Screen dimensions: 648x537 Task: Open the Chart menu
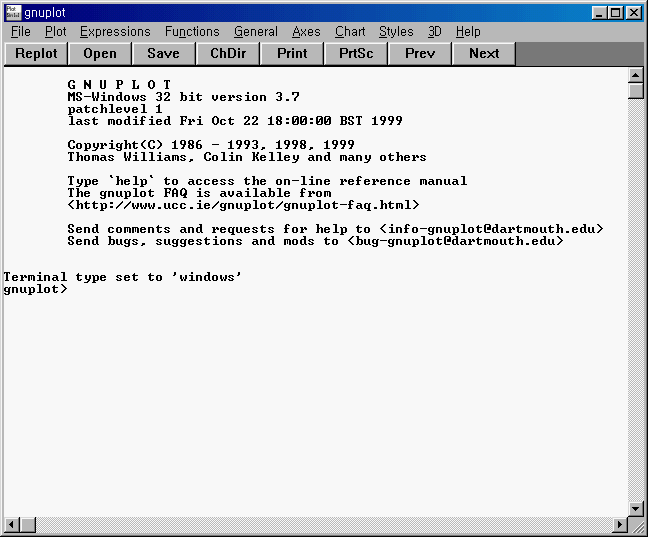(350, 32)
